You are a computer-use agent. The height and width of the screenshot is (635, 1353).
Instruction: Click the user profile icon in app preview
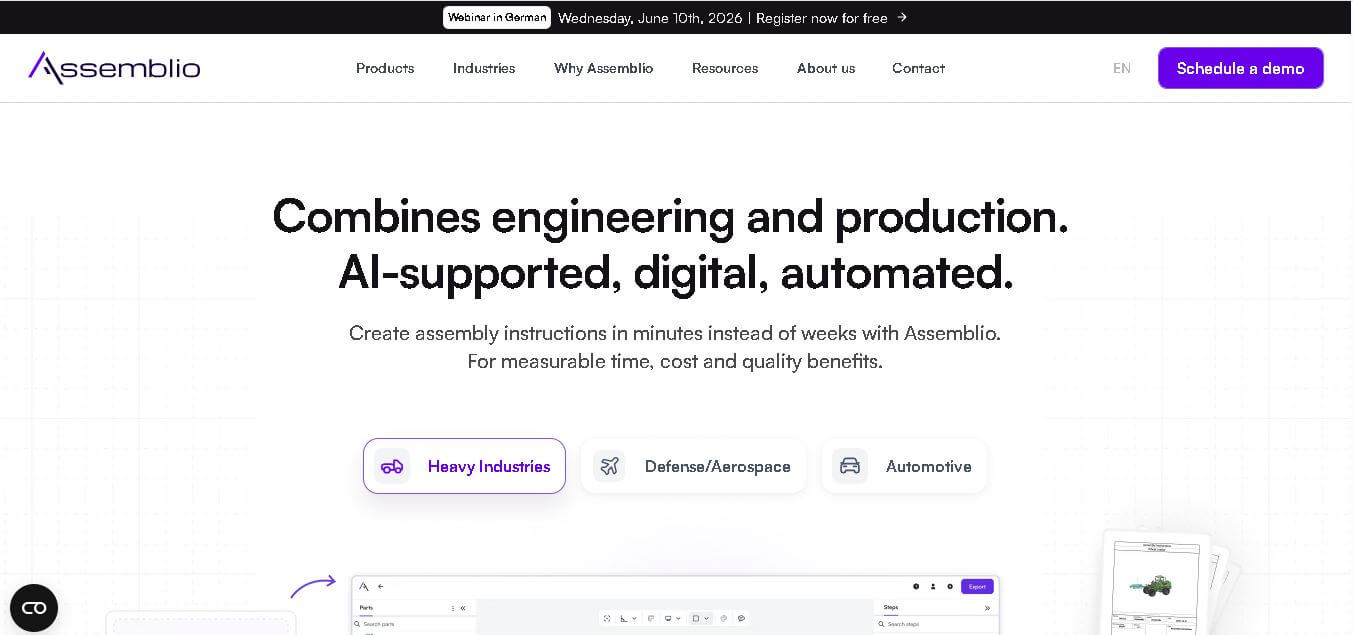[x=933, y=586]
